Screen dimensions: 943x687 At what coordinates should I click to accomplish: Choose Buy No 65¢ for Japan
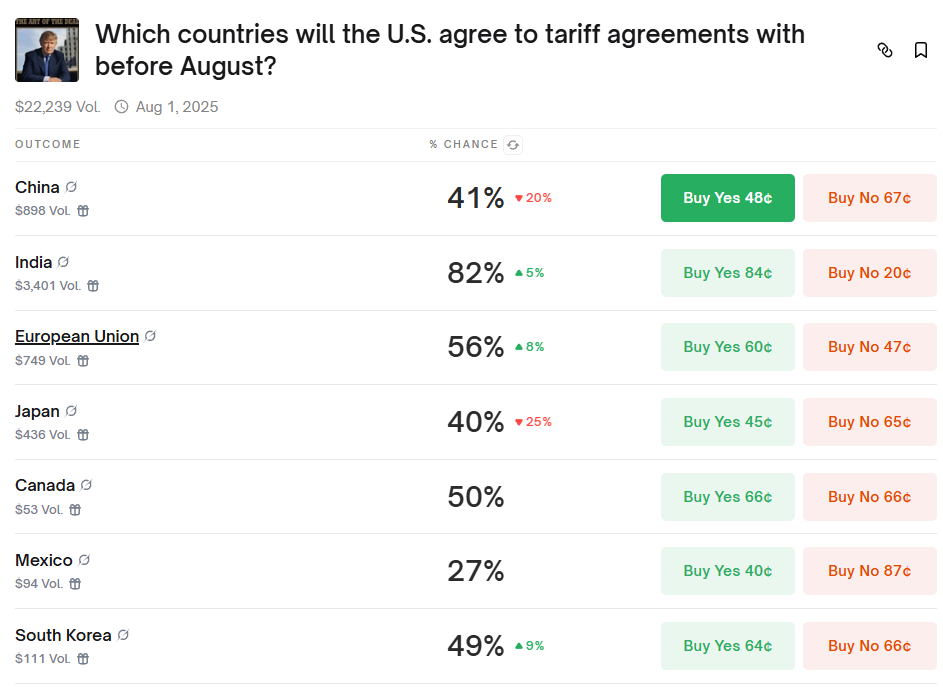pos(870,422)
